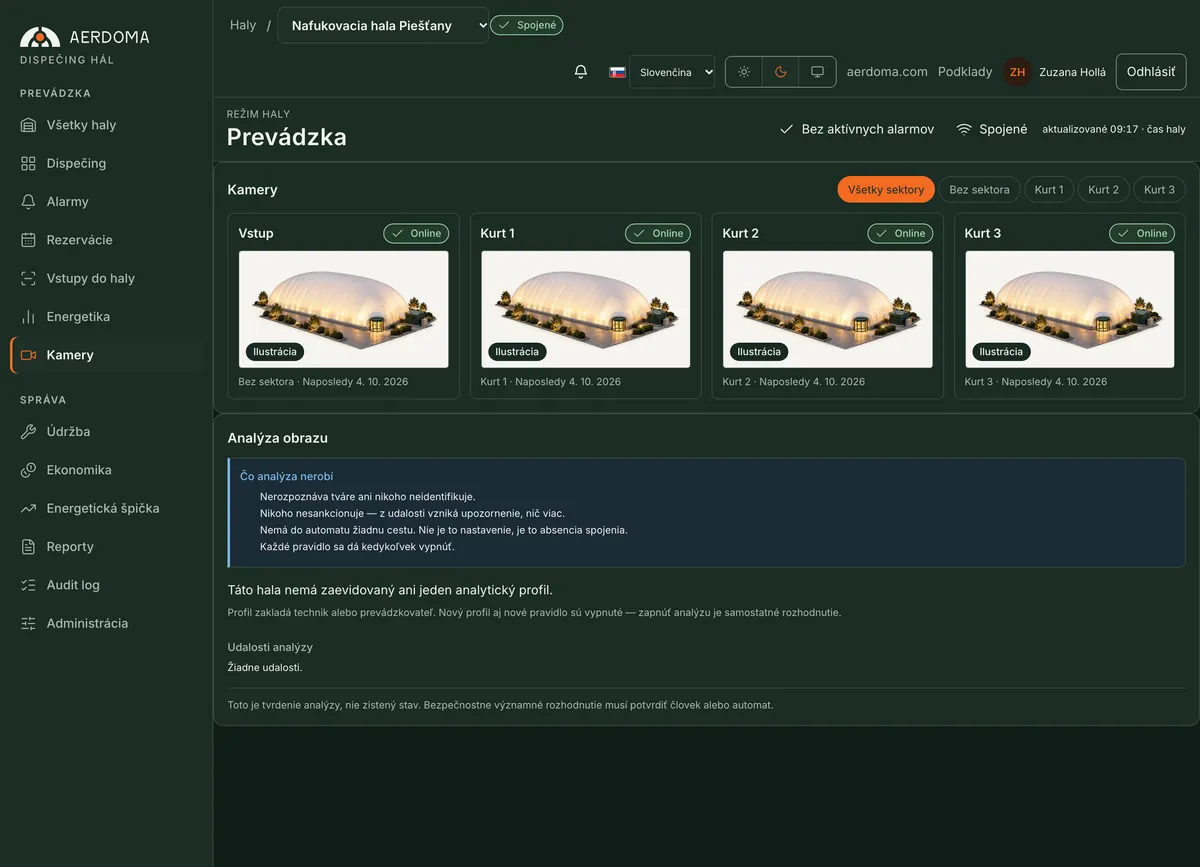Click Online badge on Vstup card
Image resolution: width=1200 pixels, height=867 pixels.
point(416,233)
